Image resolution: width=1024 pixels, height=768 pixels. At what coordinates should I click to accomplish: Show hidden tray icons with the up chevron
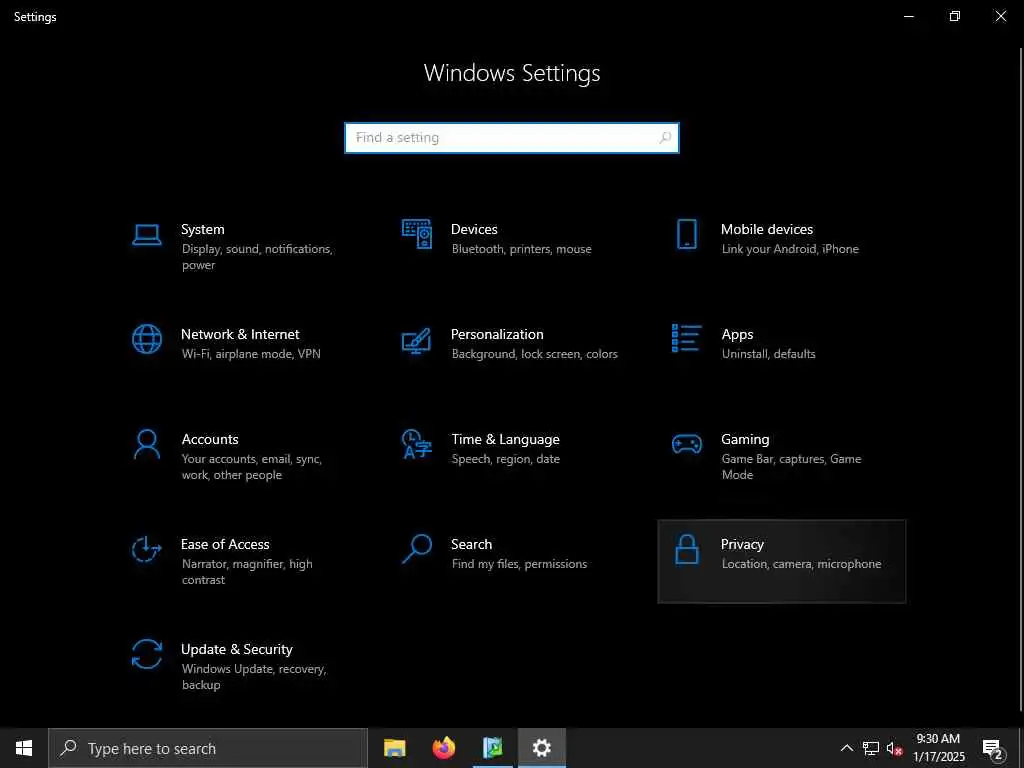tap(846, 748)
